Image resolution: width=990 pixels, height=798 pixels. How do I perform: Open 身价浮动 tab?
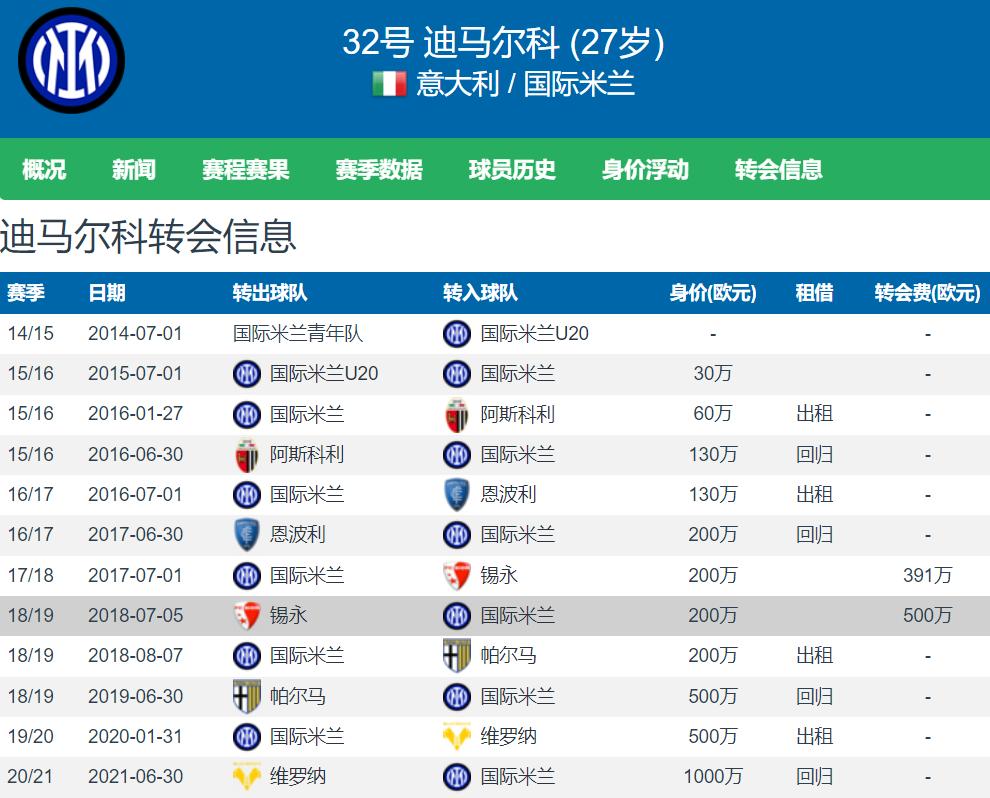pos(645,169)
